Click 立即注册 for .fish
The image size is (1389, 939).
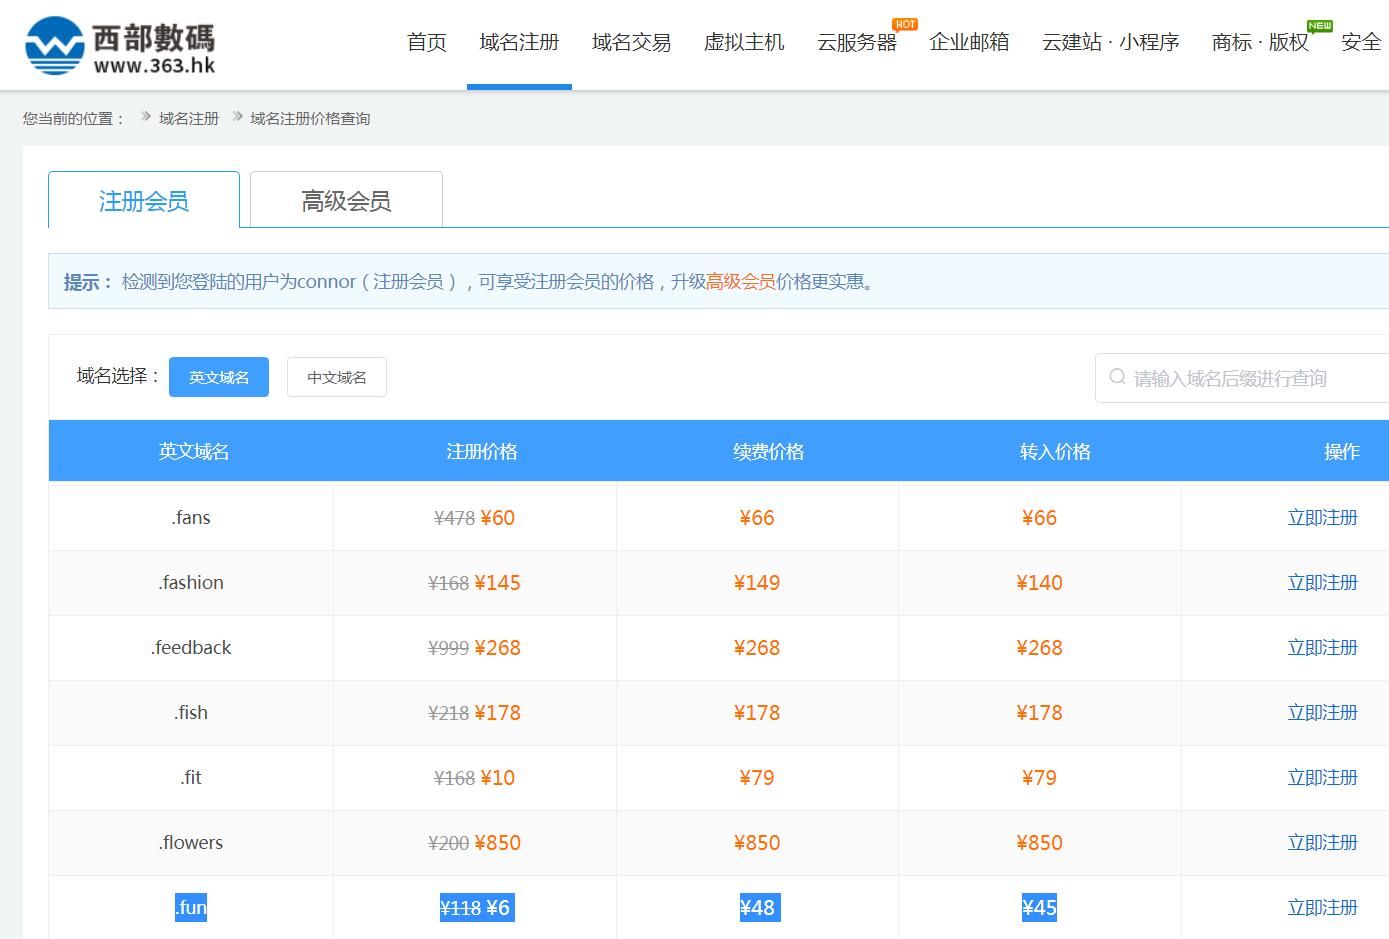click(x=1322, y=712)
